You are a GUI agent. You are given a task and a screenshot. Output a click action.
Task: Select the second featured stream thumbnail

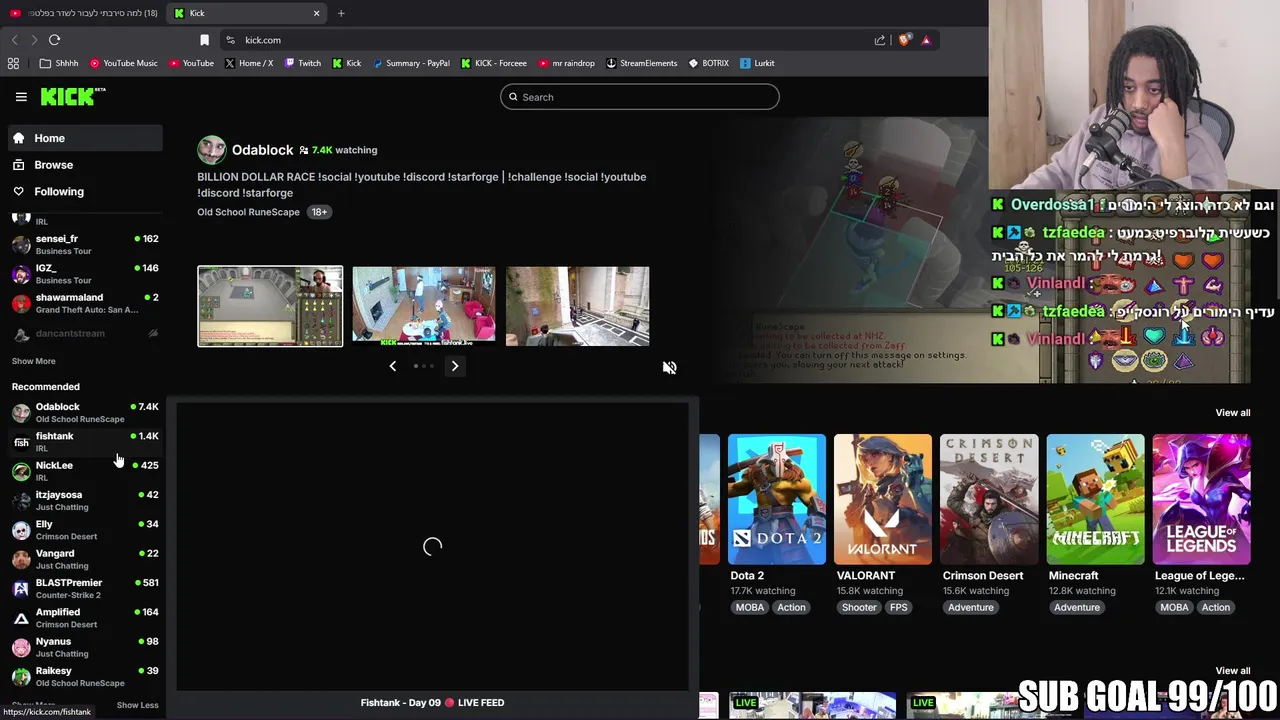point(424,306)
